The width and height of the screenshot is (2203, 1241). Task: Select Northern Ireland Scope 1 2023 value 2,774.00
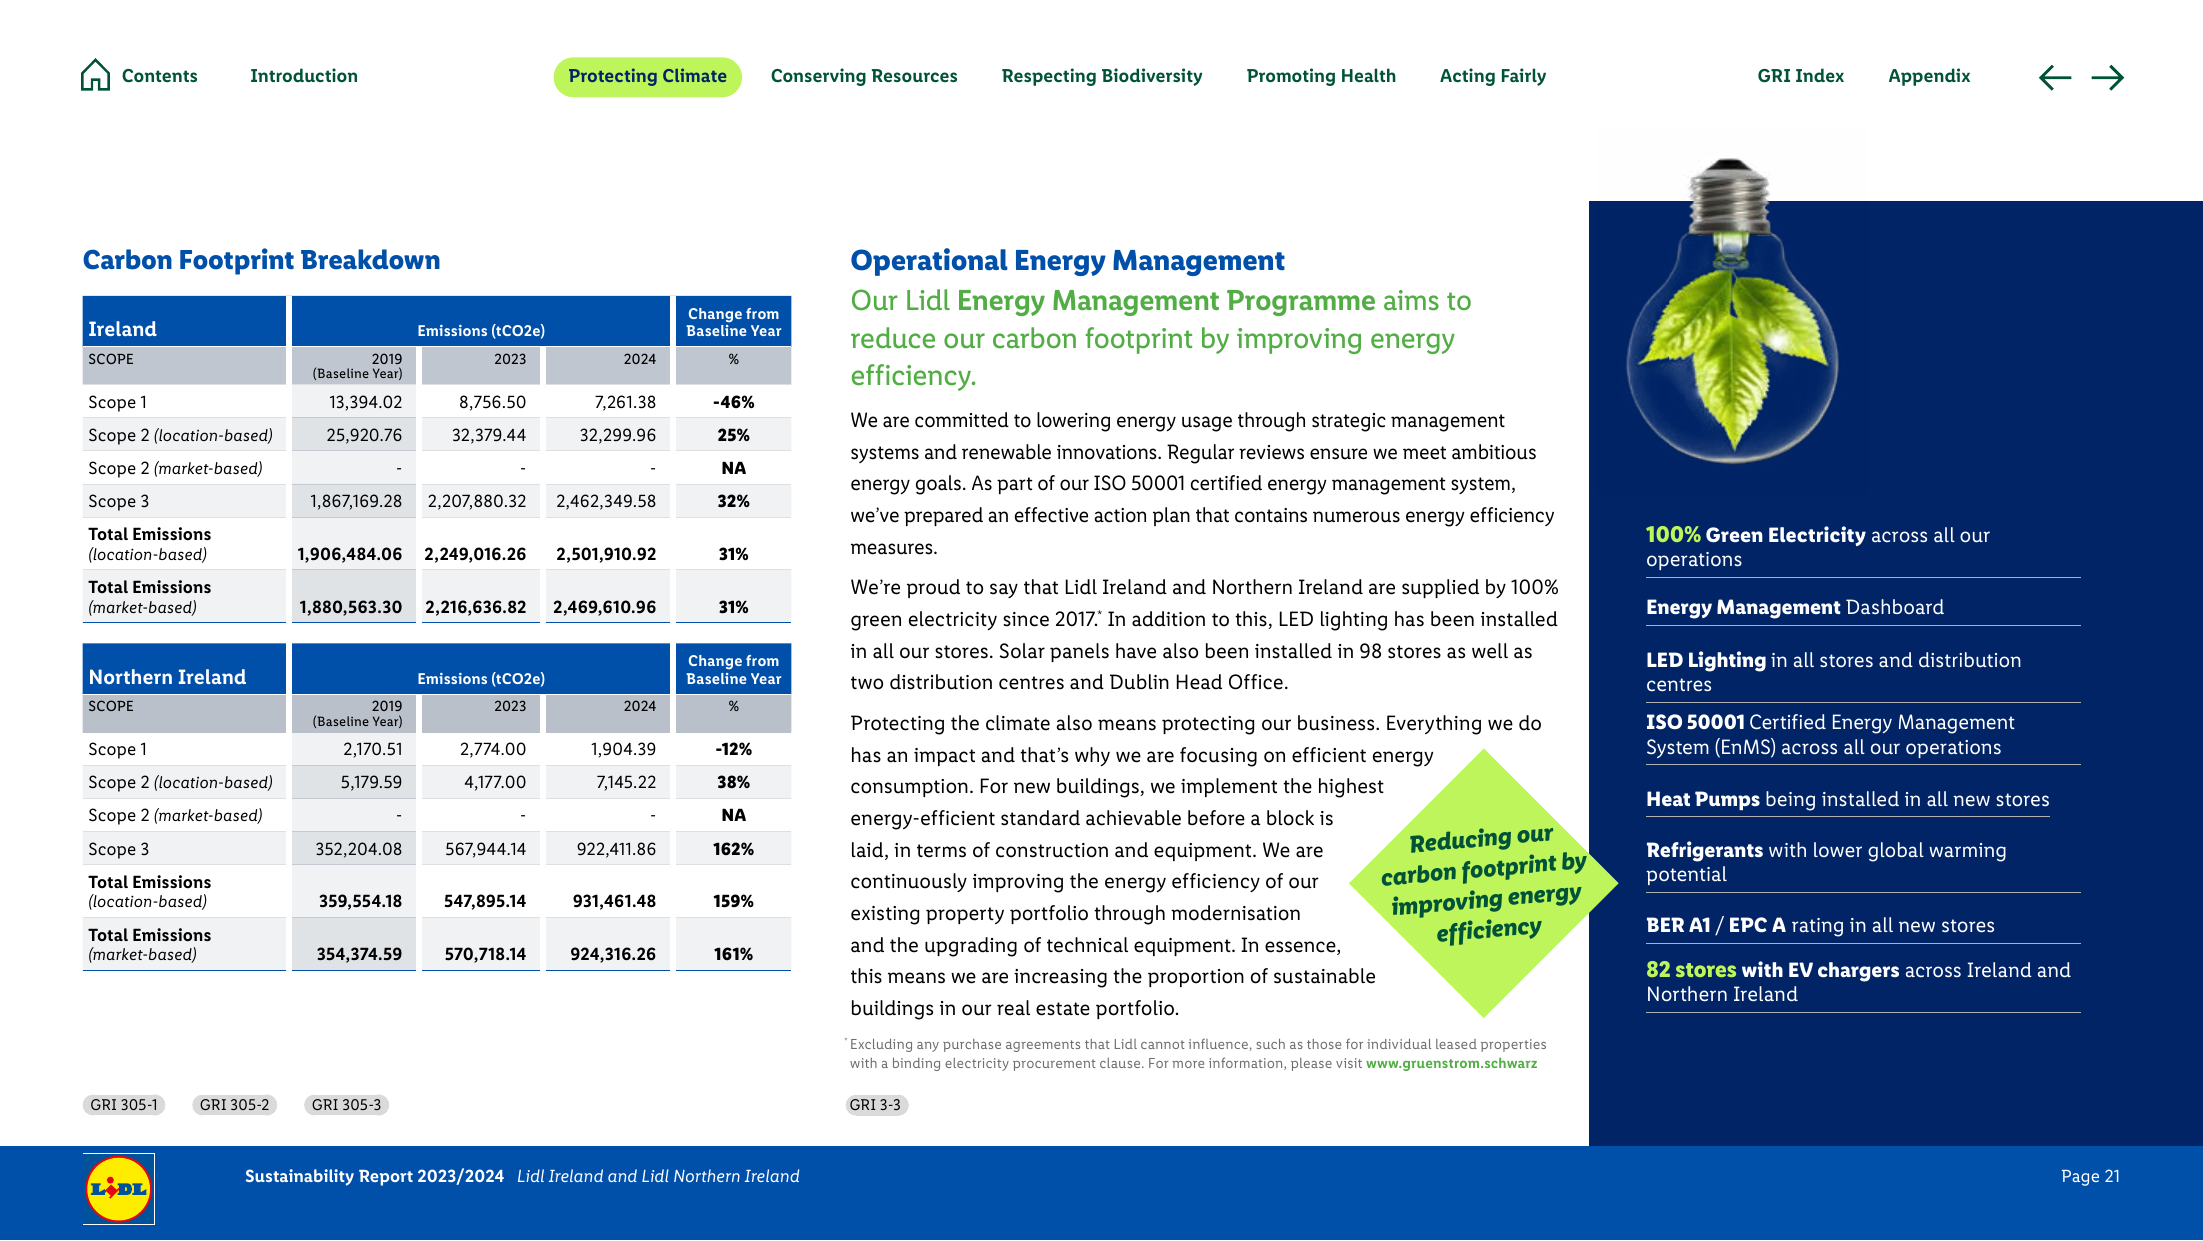[x=492, y=749]
